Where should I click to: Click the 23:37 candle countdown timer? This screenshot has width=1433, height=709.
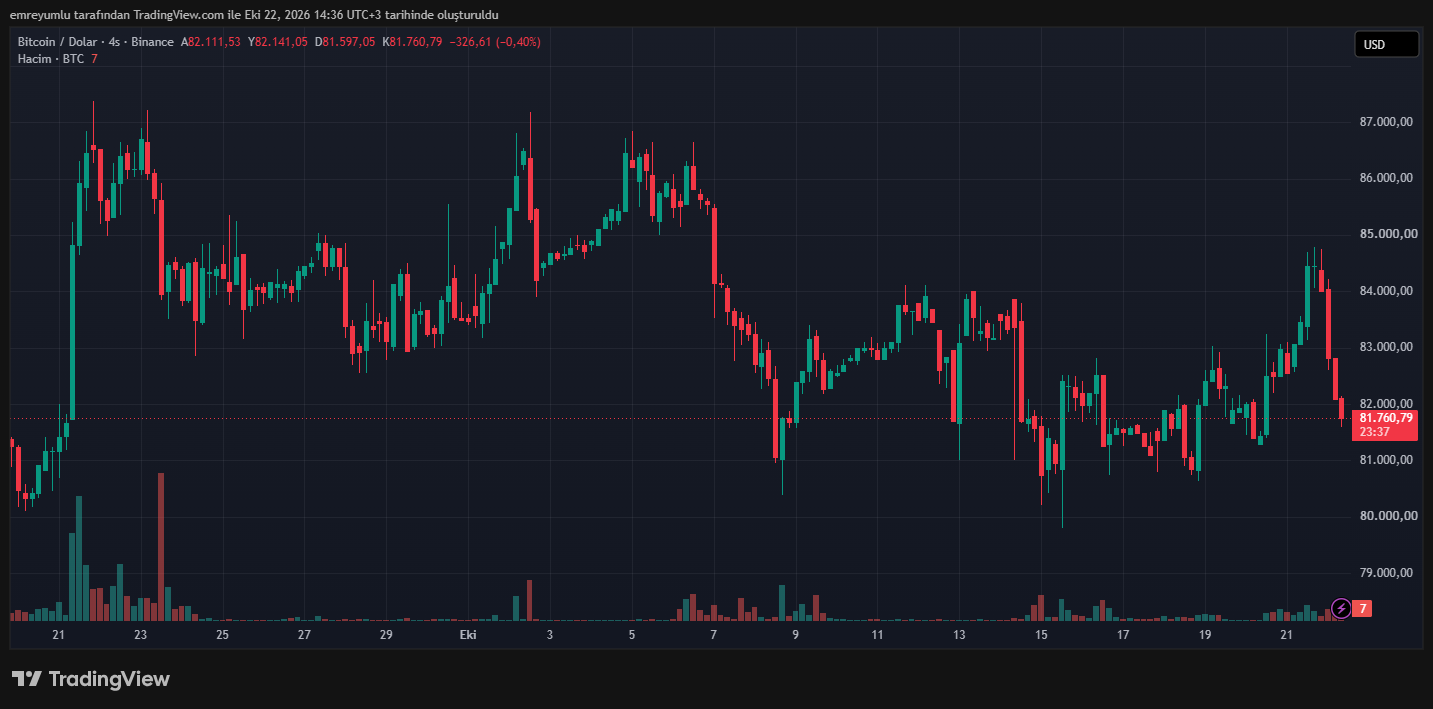1375,432
